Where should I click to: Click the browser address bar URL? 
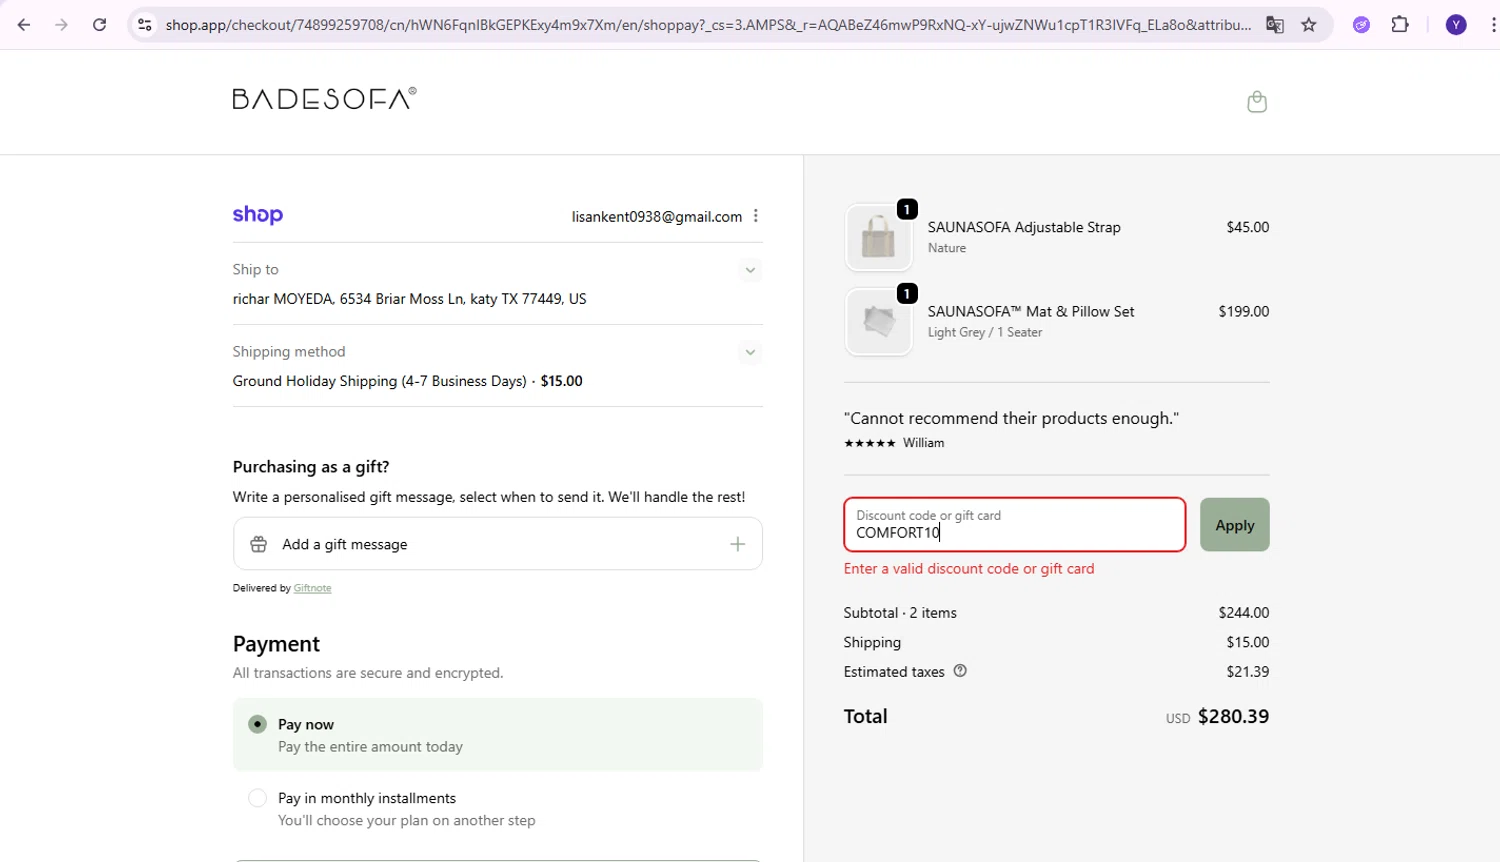[708, 25]
